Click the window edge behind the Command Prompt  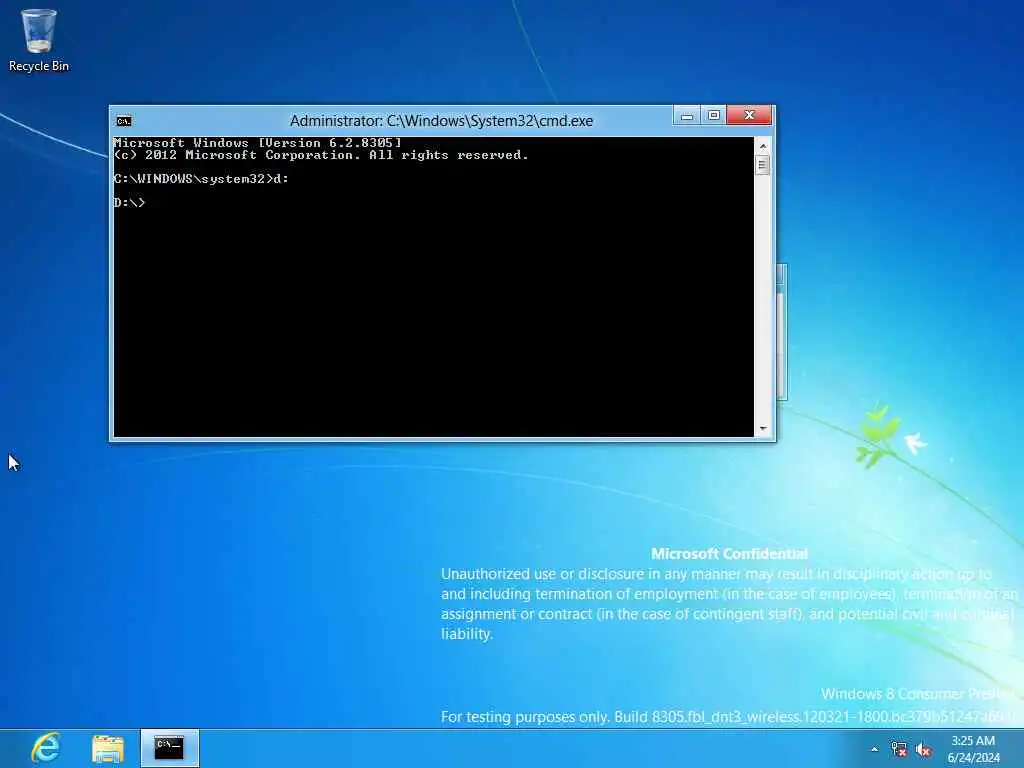pyautogui.click(x=782, y=332)
